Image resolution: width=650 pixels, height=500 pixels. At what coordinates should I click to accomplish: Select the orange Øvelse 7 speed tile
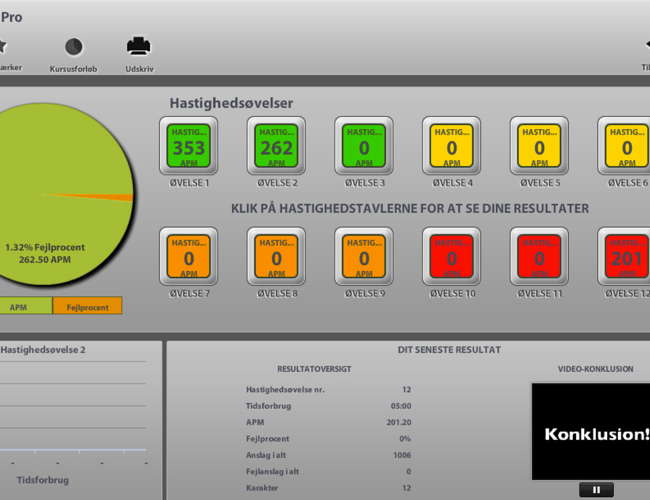[x=189, y=256]
